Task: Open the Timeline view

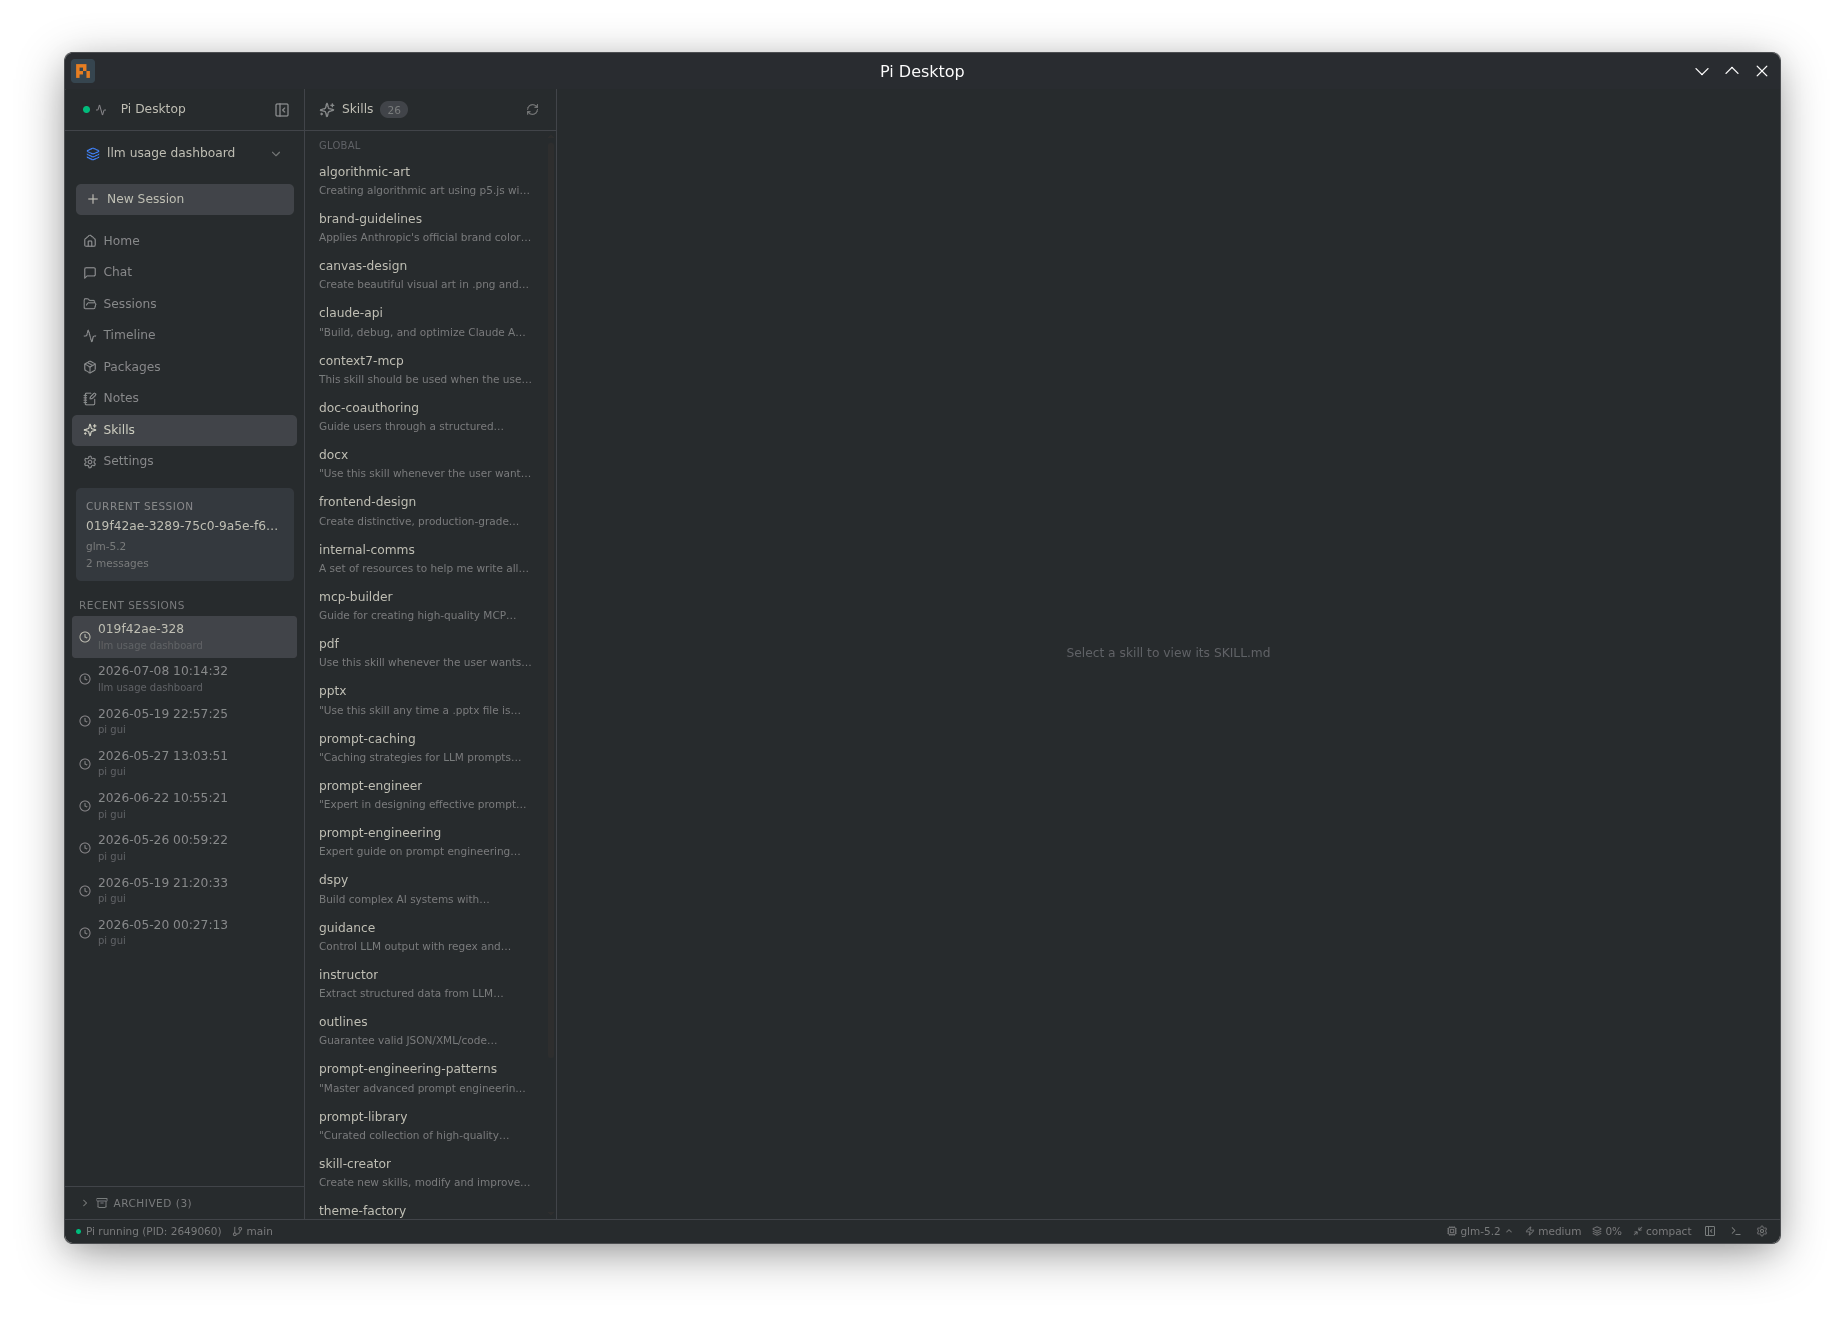Action: 184,335
